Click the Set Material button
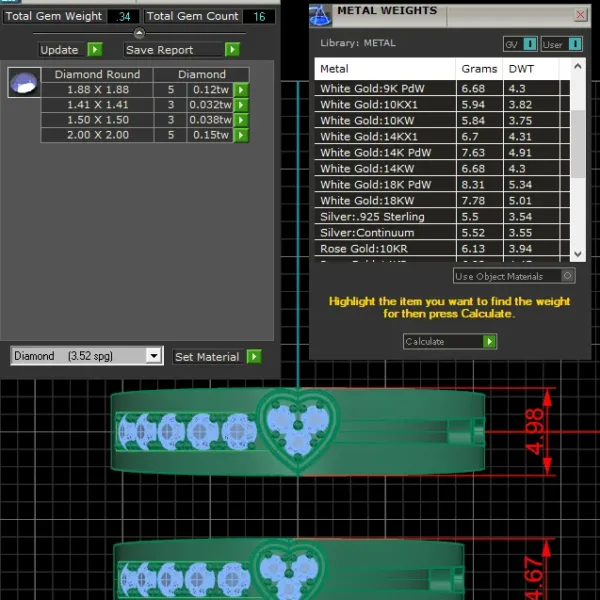Image resolution: width=600 pixels, height=600 pixels. (x=207, y=357)
